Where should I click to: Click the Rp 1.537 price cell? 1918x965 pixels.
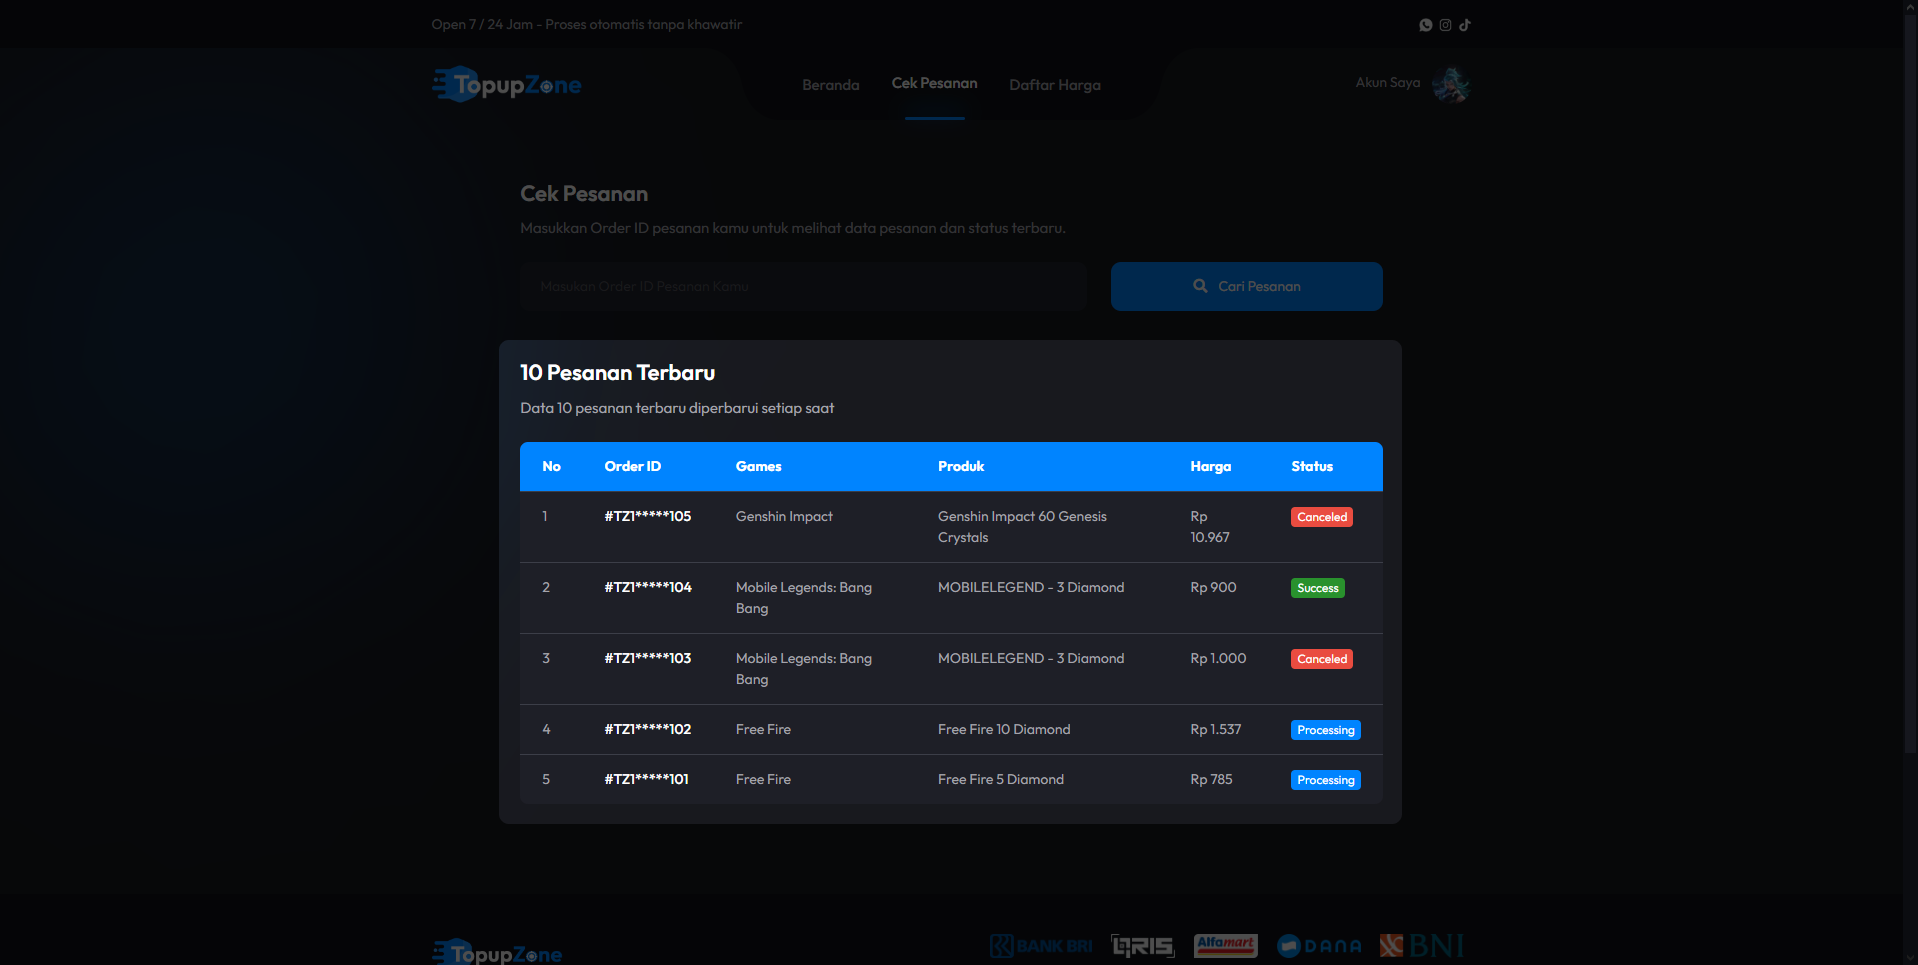[x=1216, y=730]
